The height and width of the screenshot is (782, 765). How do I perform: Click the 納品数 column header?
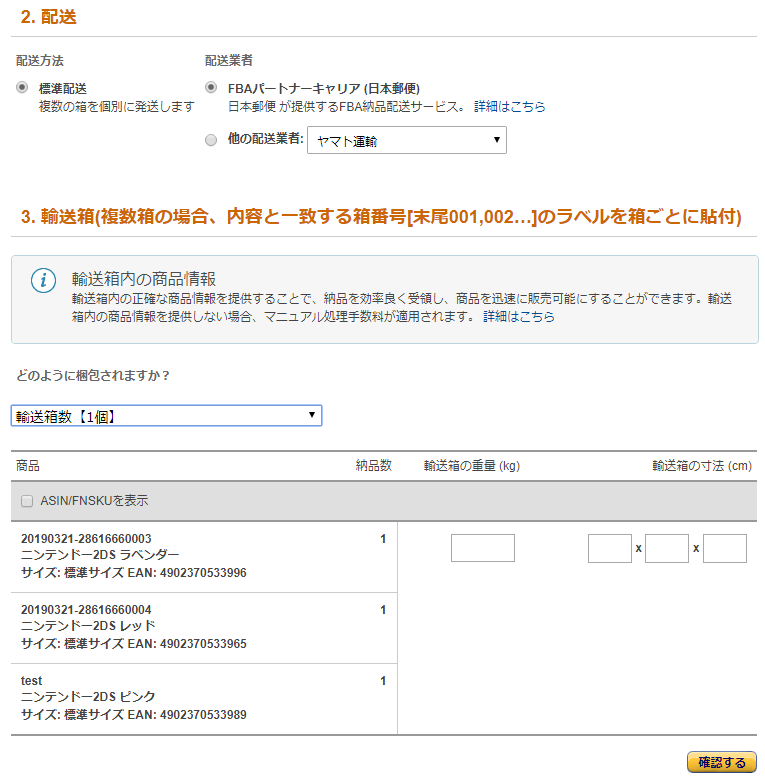(374, 466)
